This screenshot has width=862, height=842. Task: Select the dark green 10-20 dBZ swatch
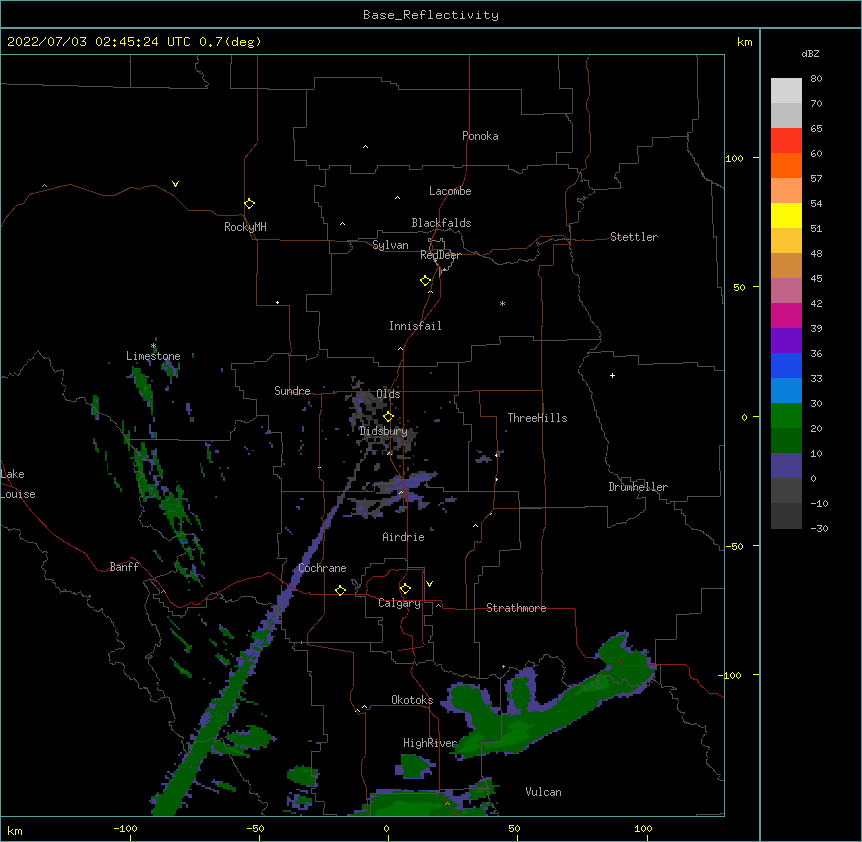[786, 441]
